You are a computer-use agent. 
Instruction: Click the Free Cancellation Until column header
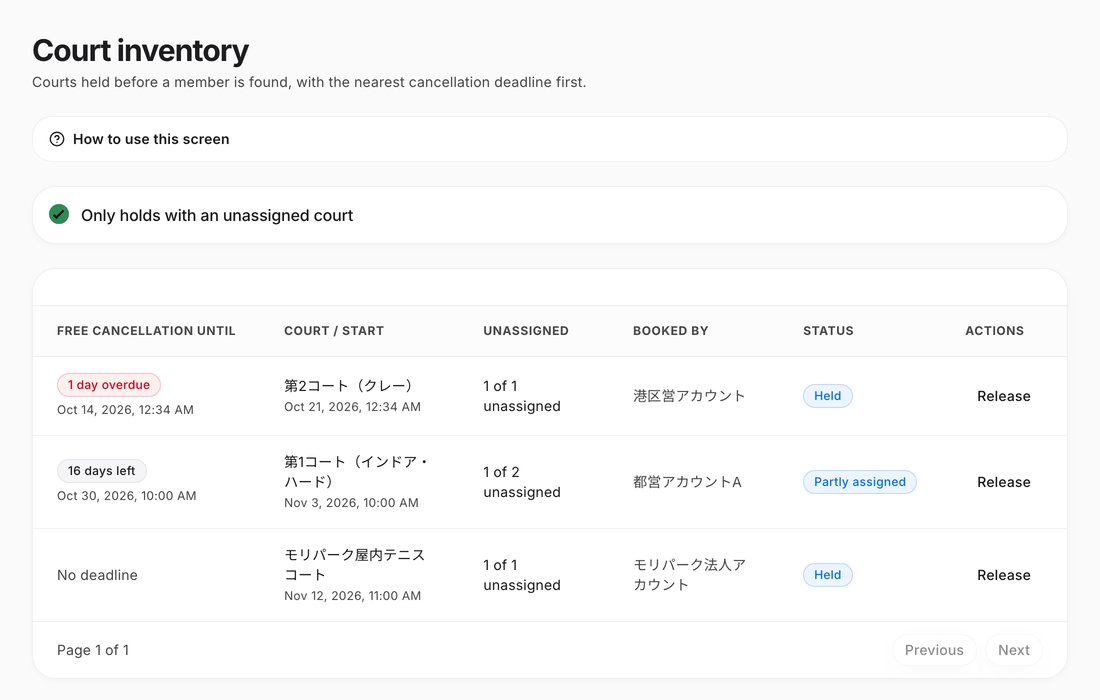(x=146, y=331)
